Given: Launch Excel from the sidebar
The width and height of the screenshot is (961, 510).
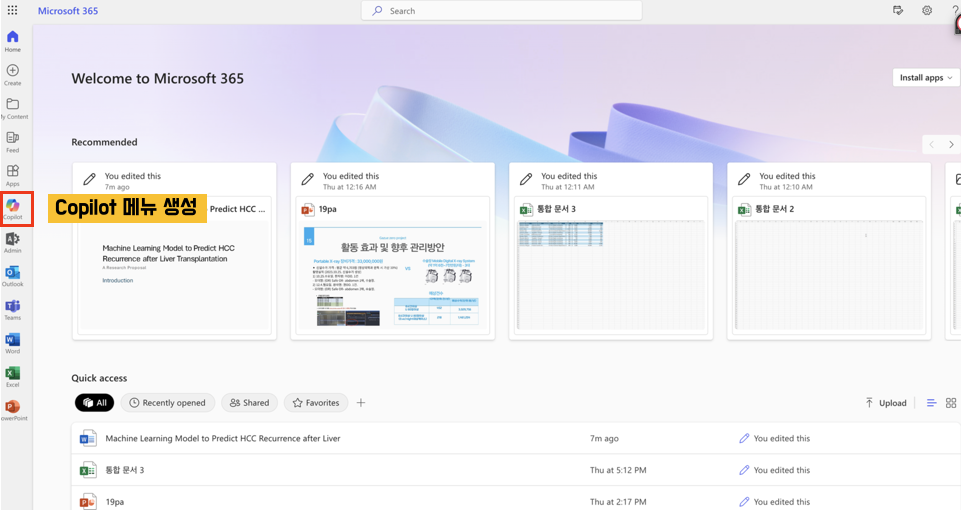Looking at the screenshot, I should coord(12,376).
